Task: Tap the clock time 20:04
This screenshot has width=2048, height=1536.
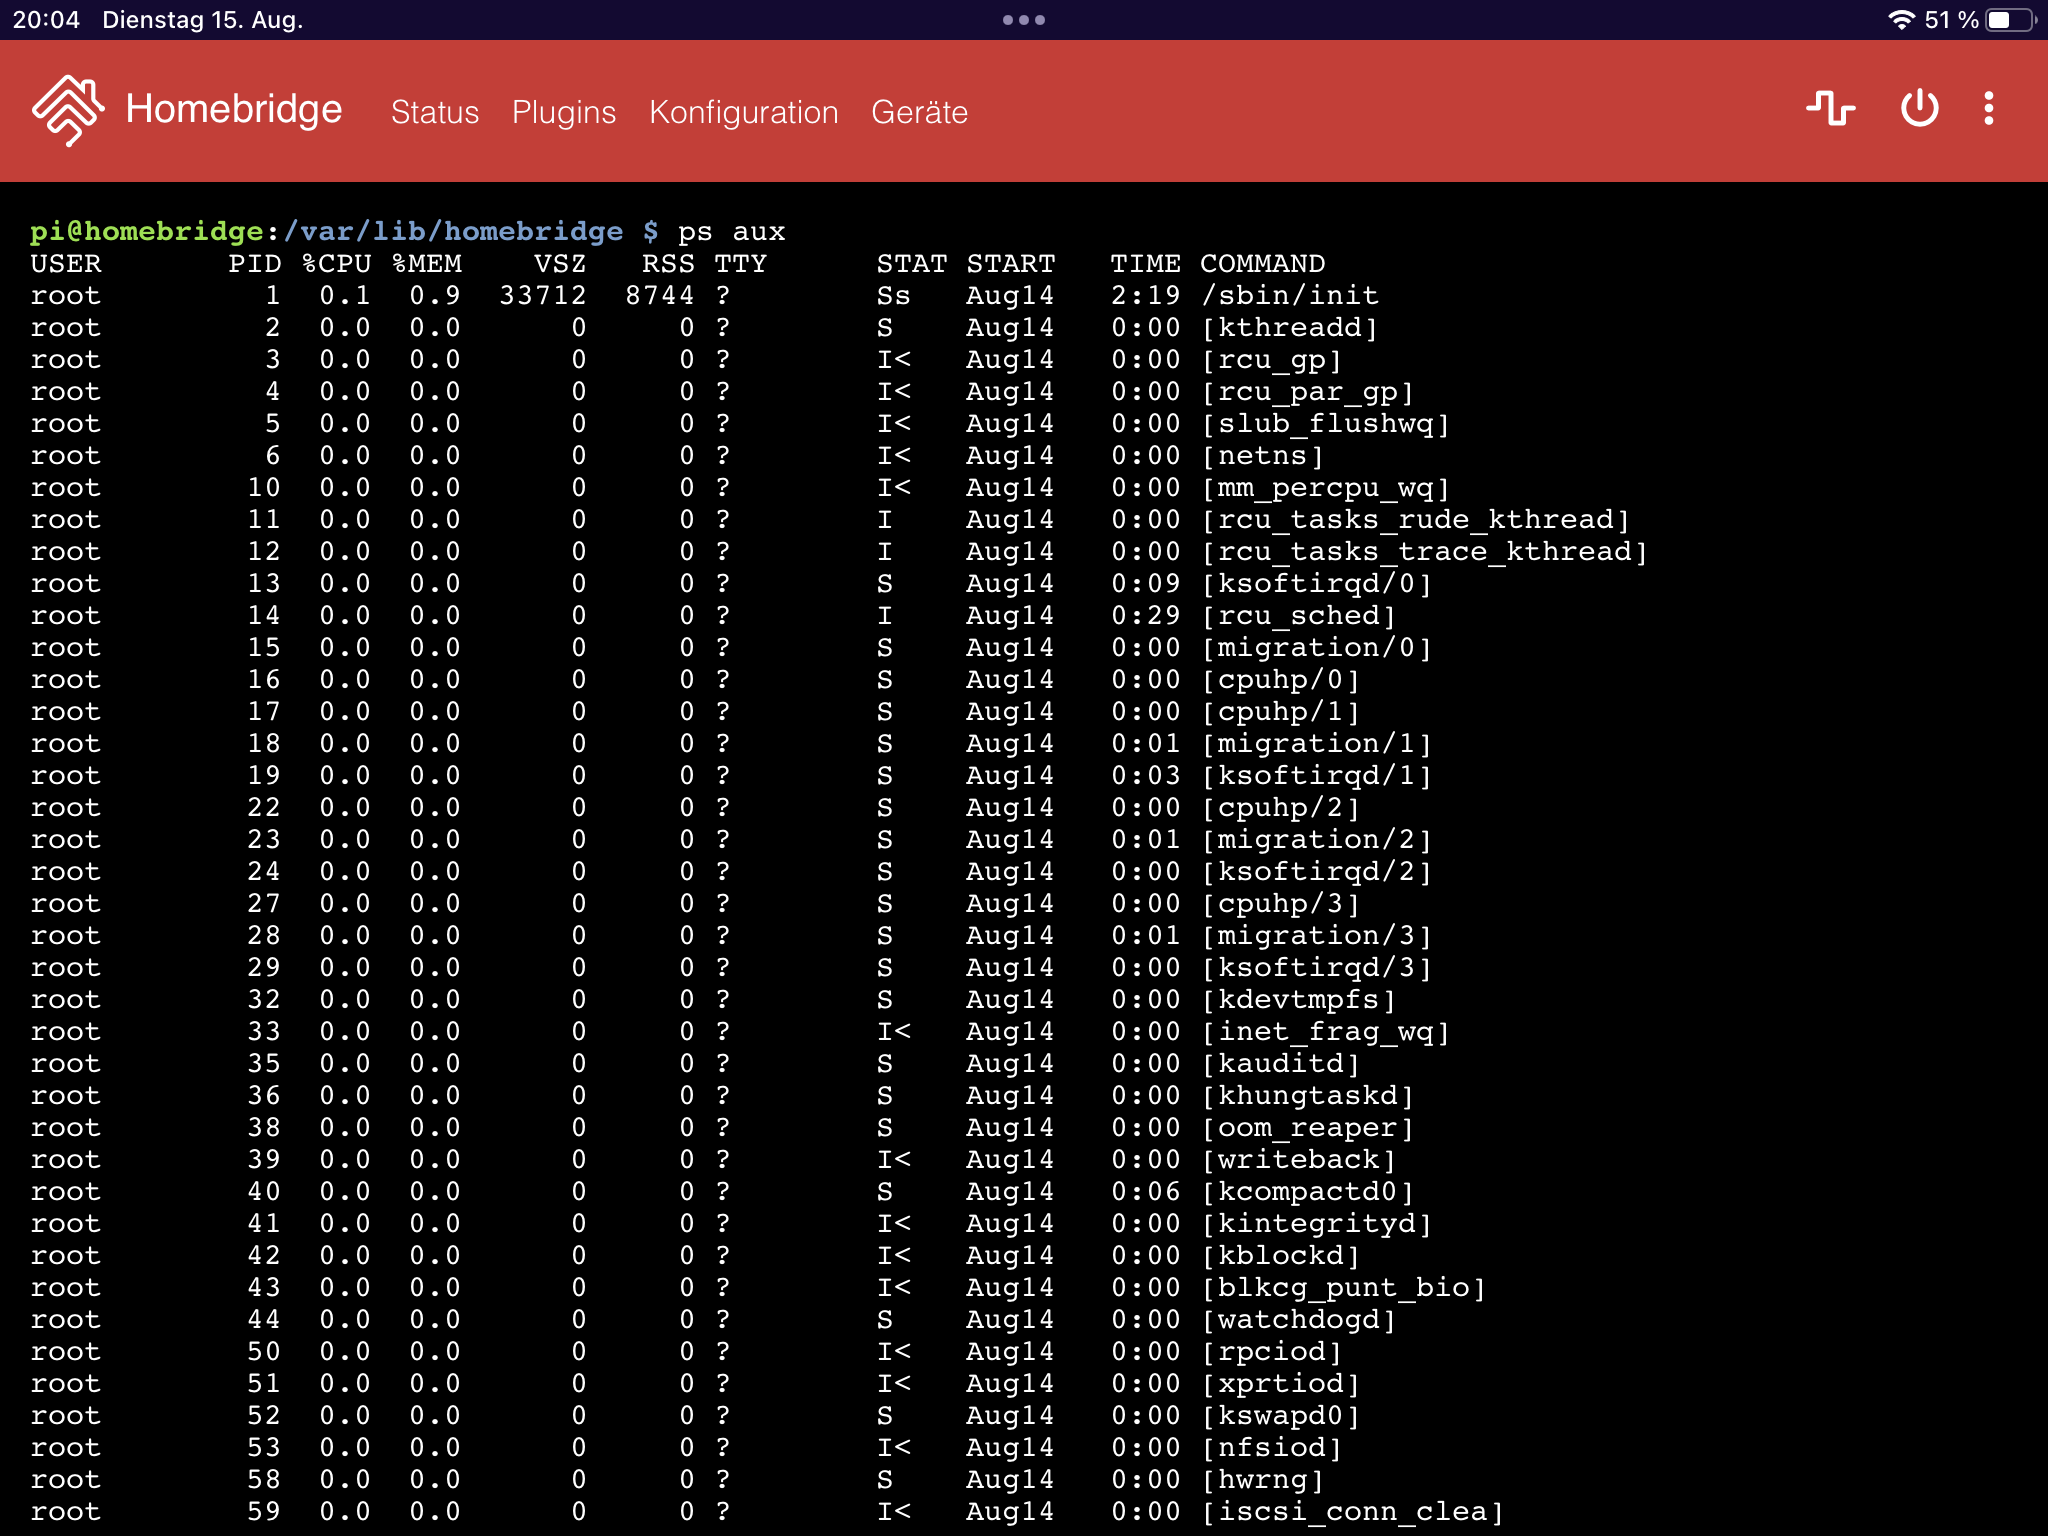Action: 46,20
